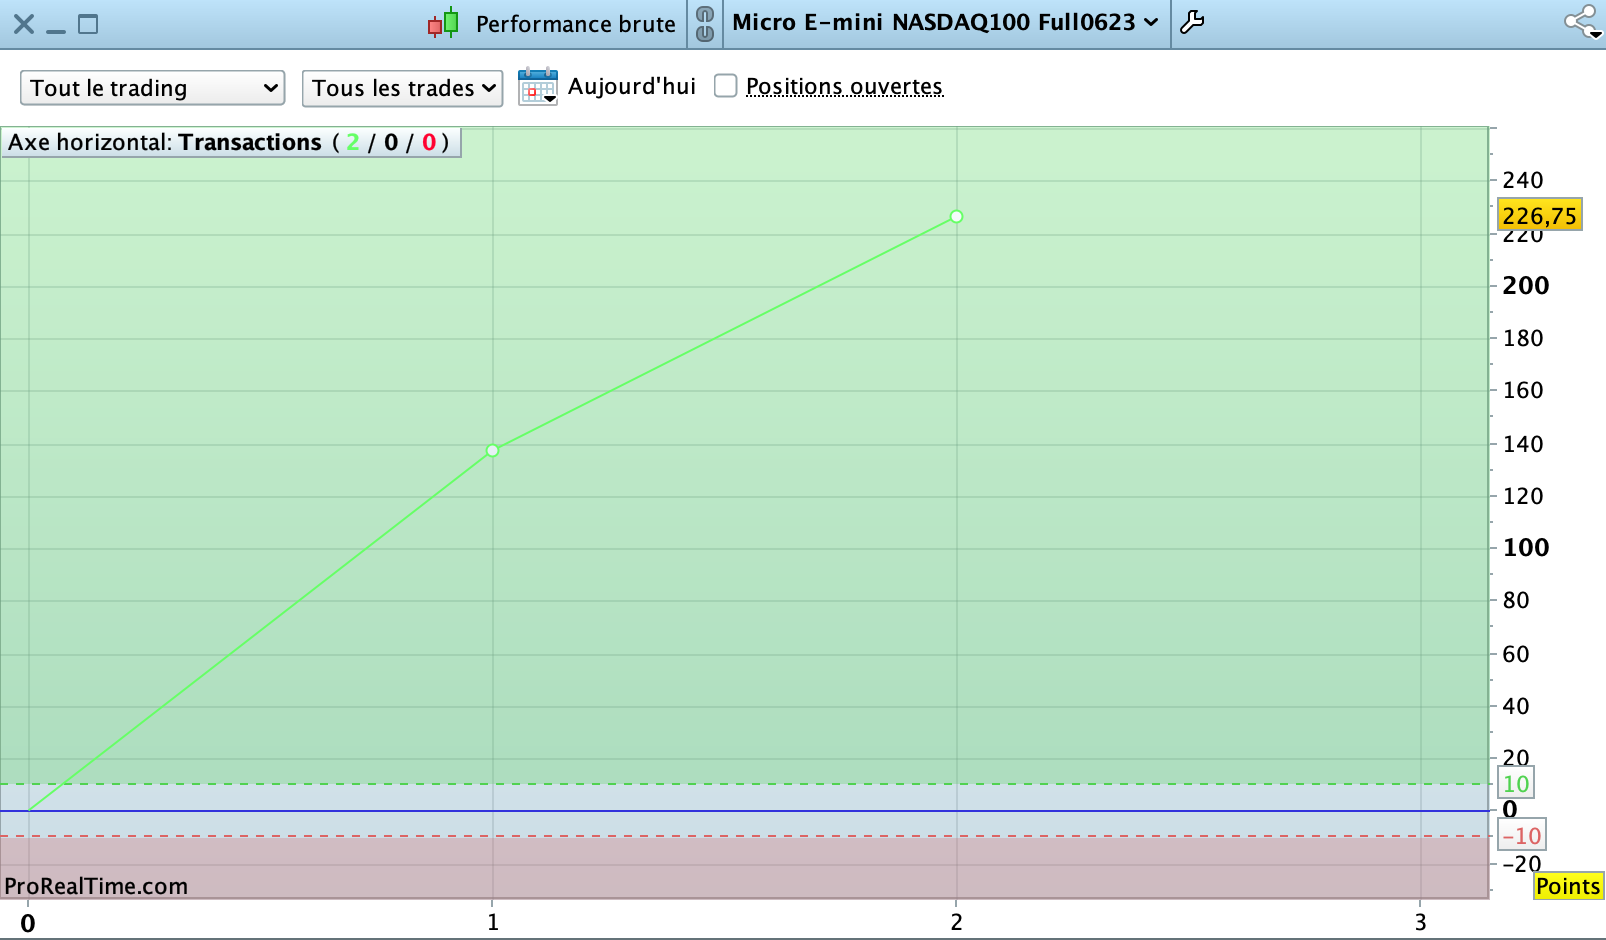
Task: Click the candlestick chart icon beside Performance brute
Action: coord(443,23)
